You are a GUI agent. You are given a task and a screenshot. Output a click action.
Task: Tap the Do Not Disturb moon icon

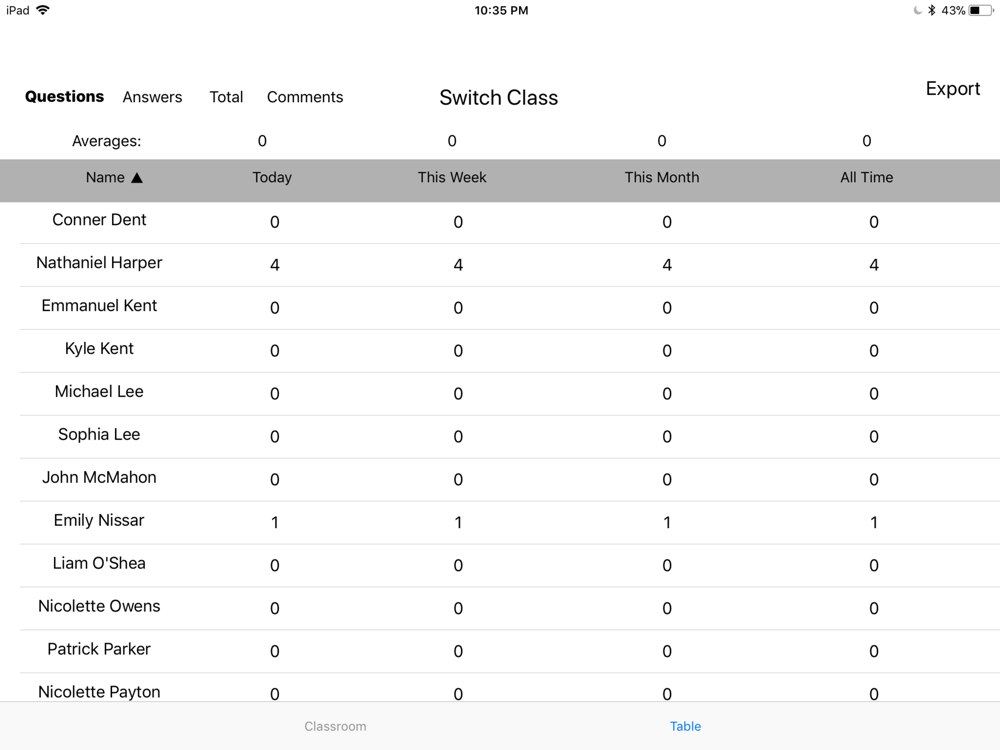pos(917,10)
